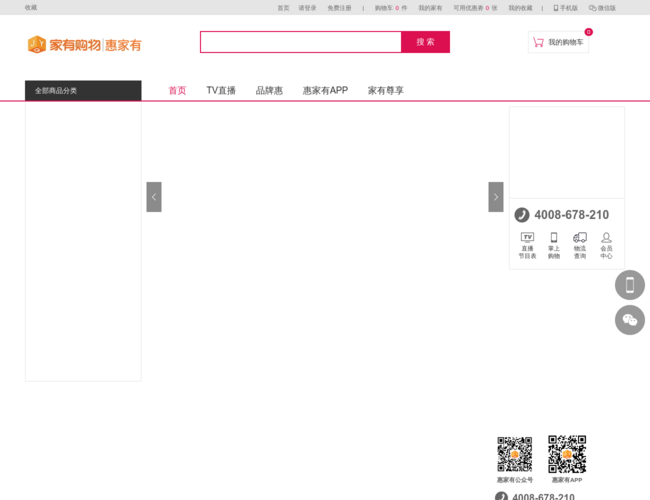Open 我的购物车 cart icon
The width and height of the screenshot is (650, 500).
[538, 42]
